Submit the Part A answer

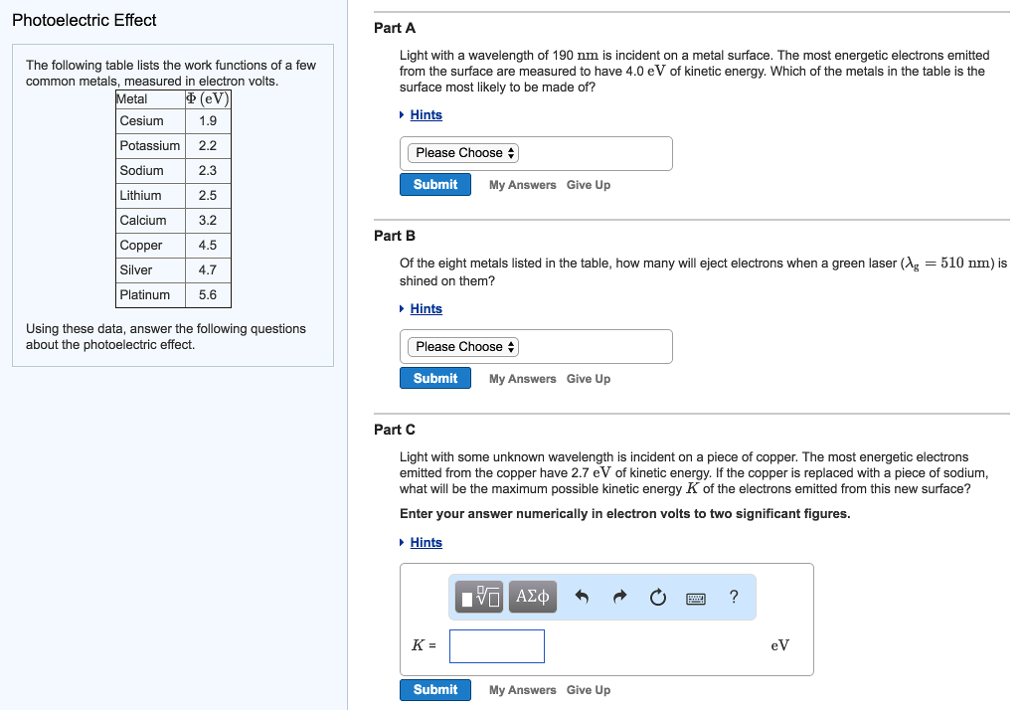click(x=435, y=184)
